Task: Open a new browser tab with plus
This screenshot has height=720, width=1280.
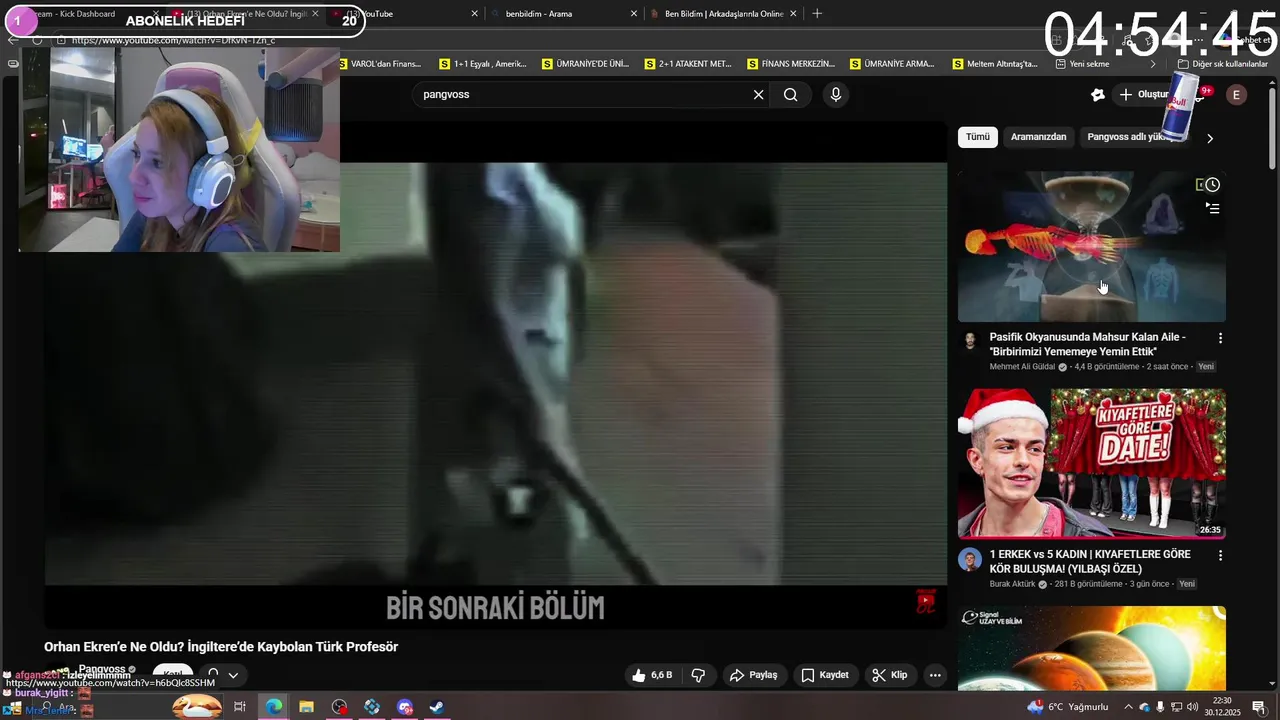Action: pos(817,14)
